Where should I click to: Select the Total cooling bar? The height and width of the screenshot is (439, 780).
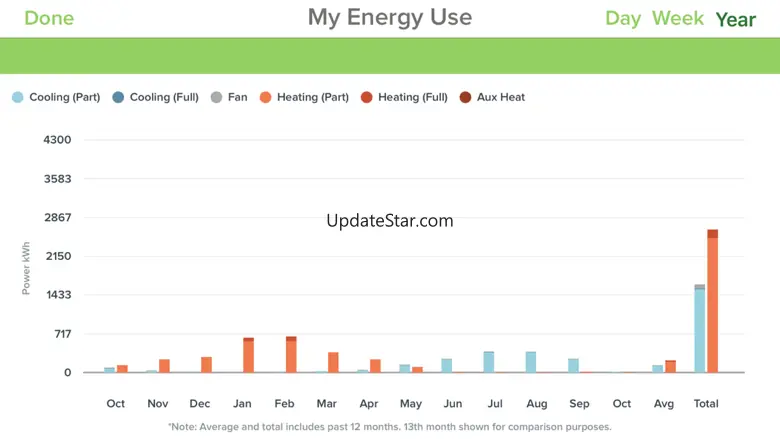tap(700, 330)
